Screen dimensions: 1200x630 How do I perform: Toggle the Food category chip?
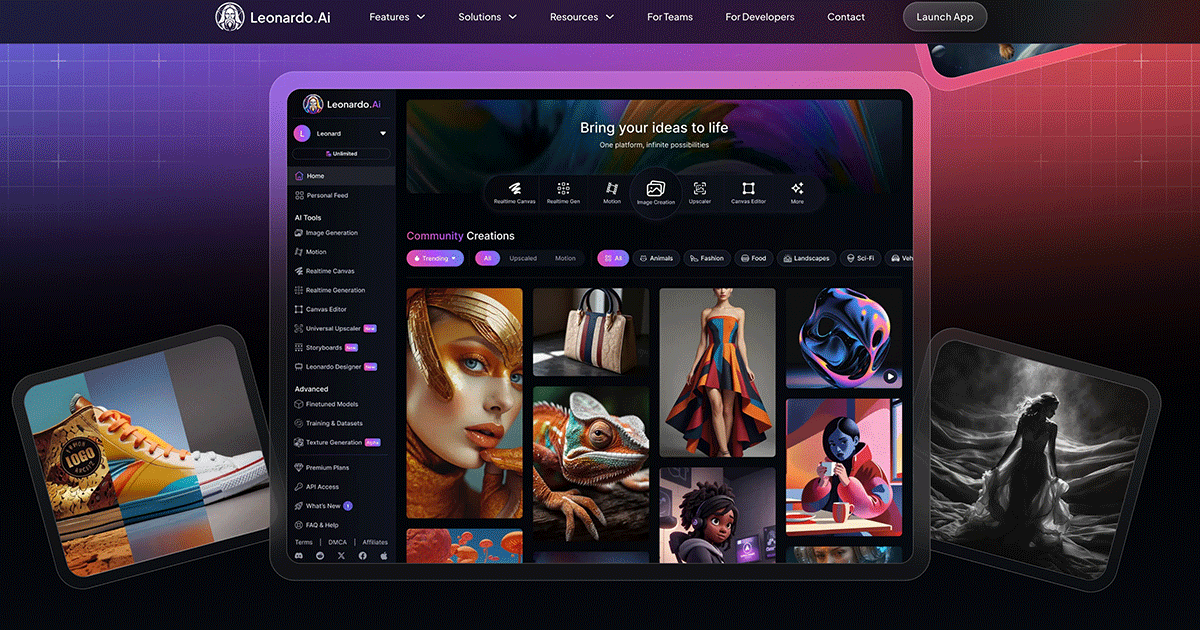(x=754, y=258)
